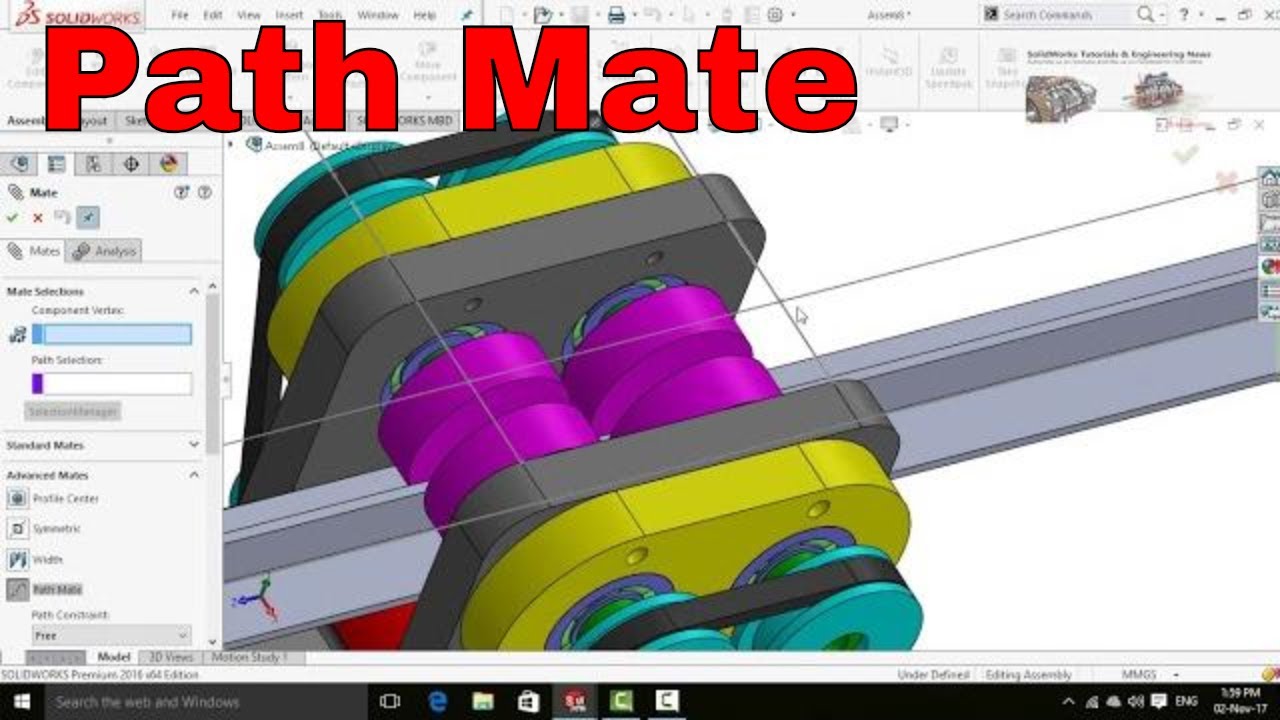The height and width of the screenshot is (720, 1280).
Task: Click the volume icon in the system tray
Action: [x=1136, y=702]
